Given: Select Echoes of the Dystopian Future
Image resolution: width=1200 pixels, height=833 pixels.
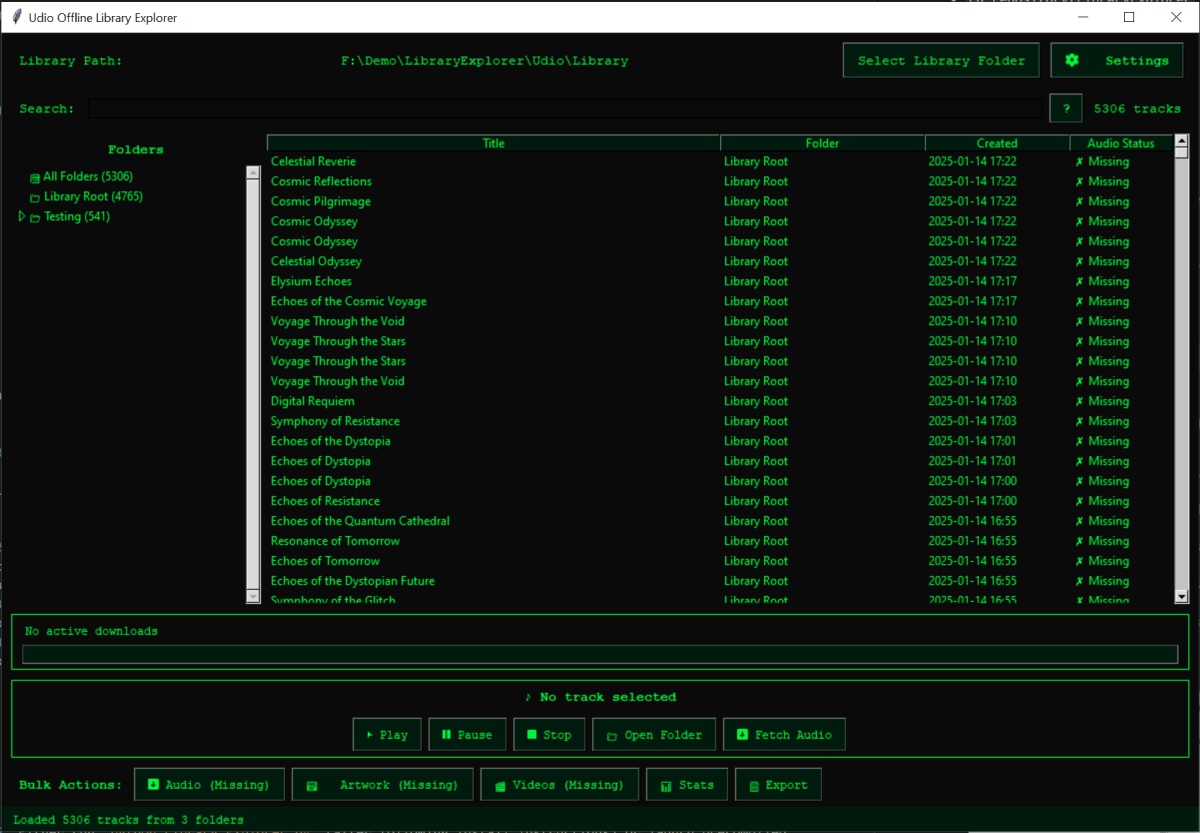Looking at the screenshot, I should click(719, 581).
